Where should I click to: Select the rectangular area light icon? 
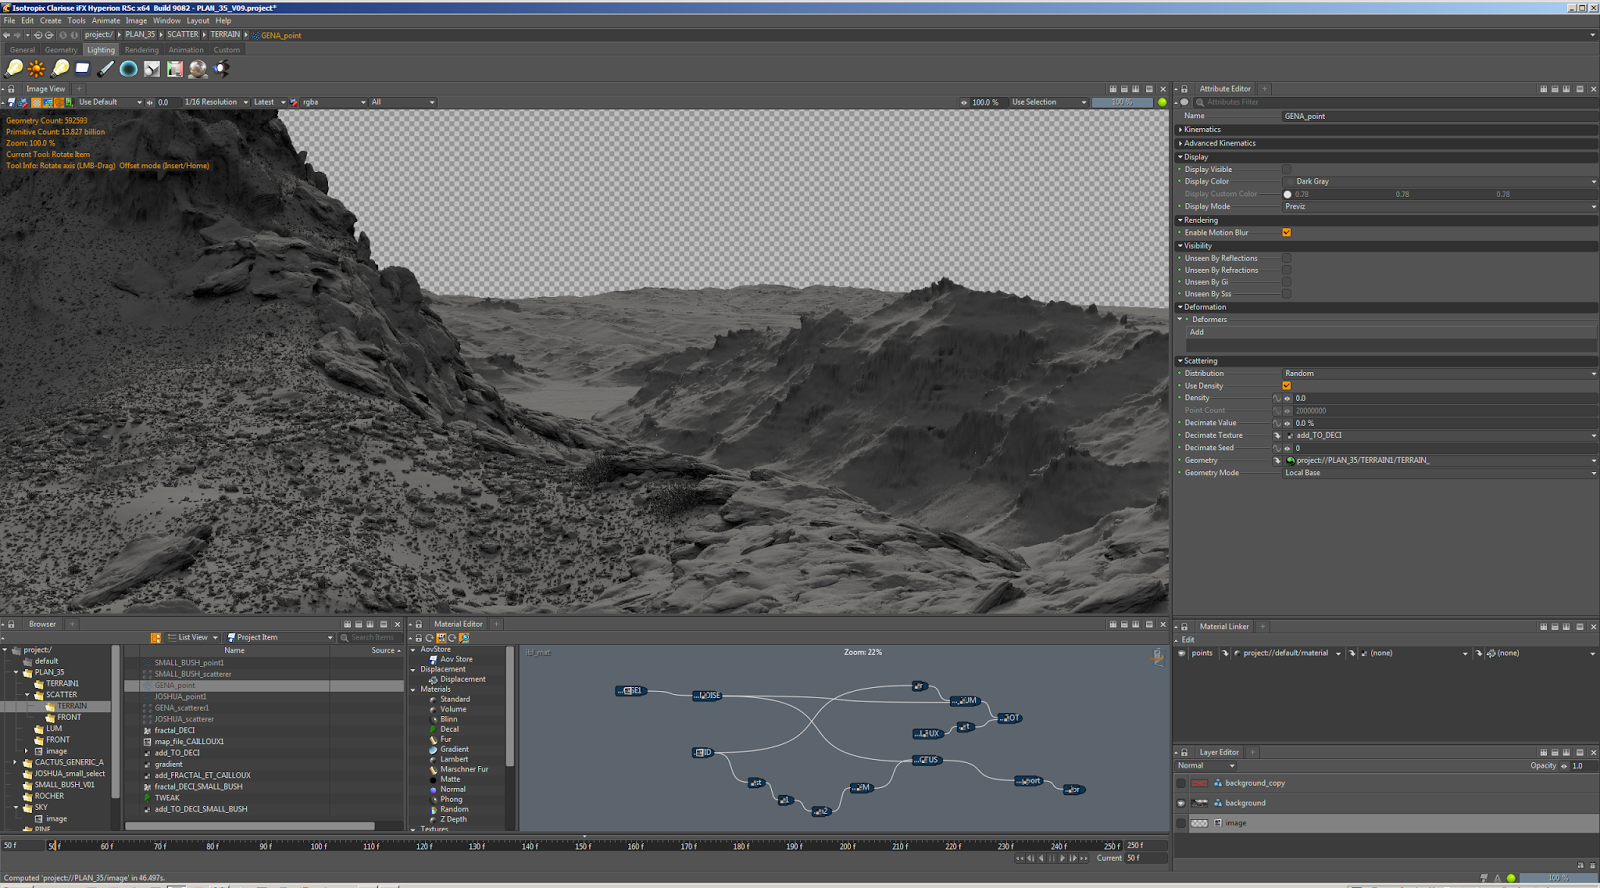(83, 69)
